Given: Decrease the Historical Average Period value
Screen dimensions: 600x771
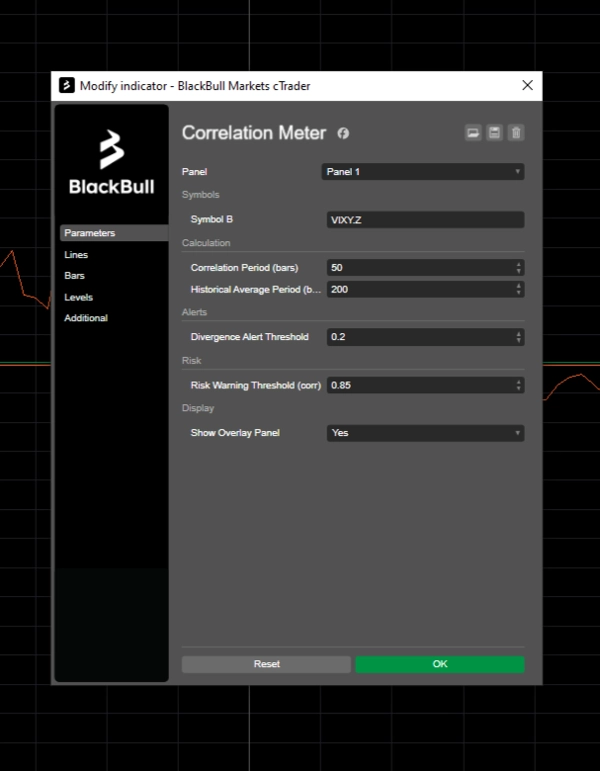Looking at the screenshot, I should click(518, 293).
